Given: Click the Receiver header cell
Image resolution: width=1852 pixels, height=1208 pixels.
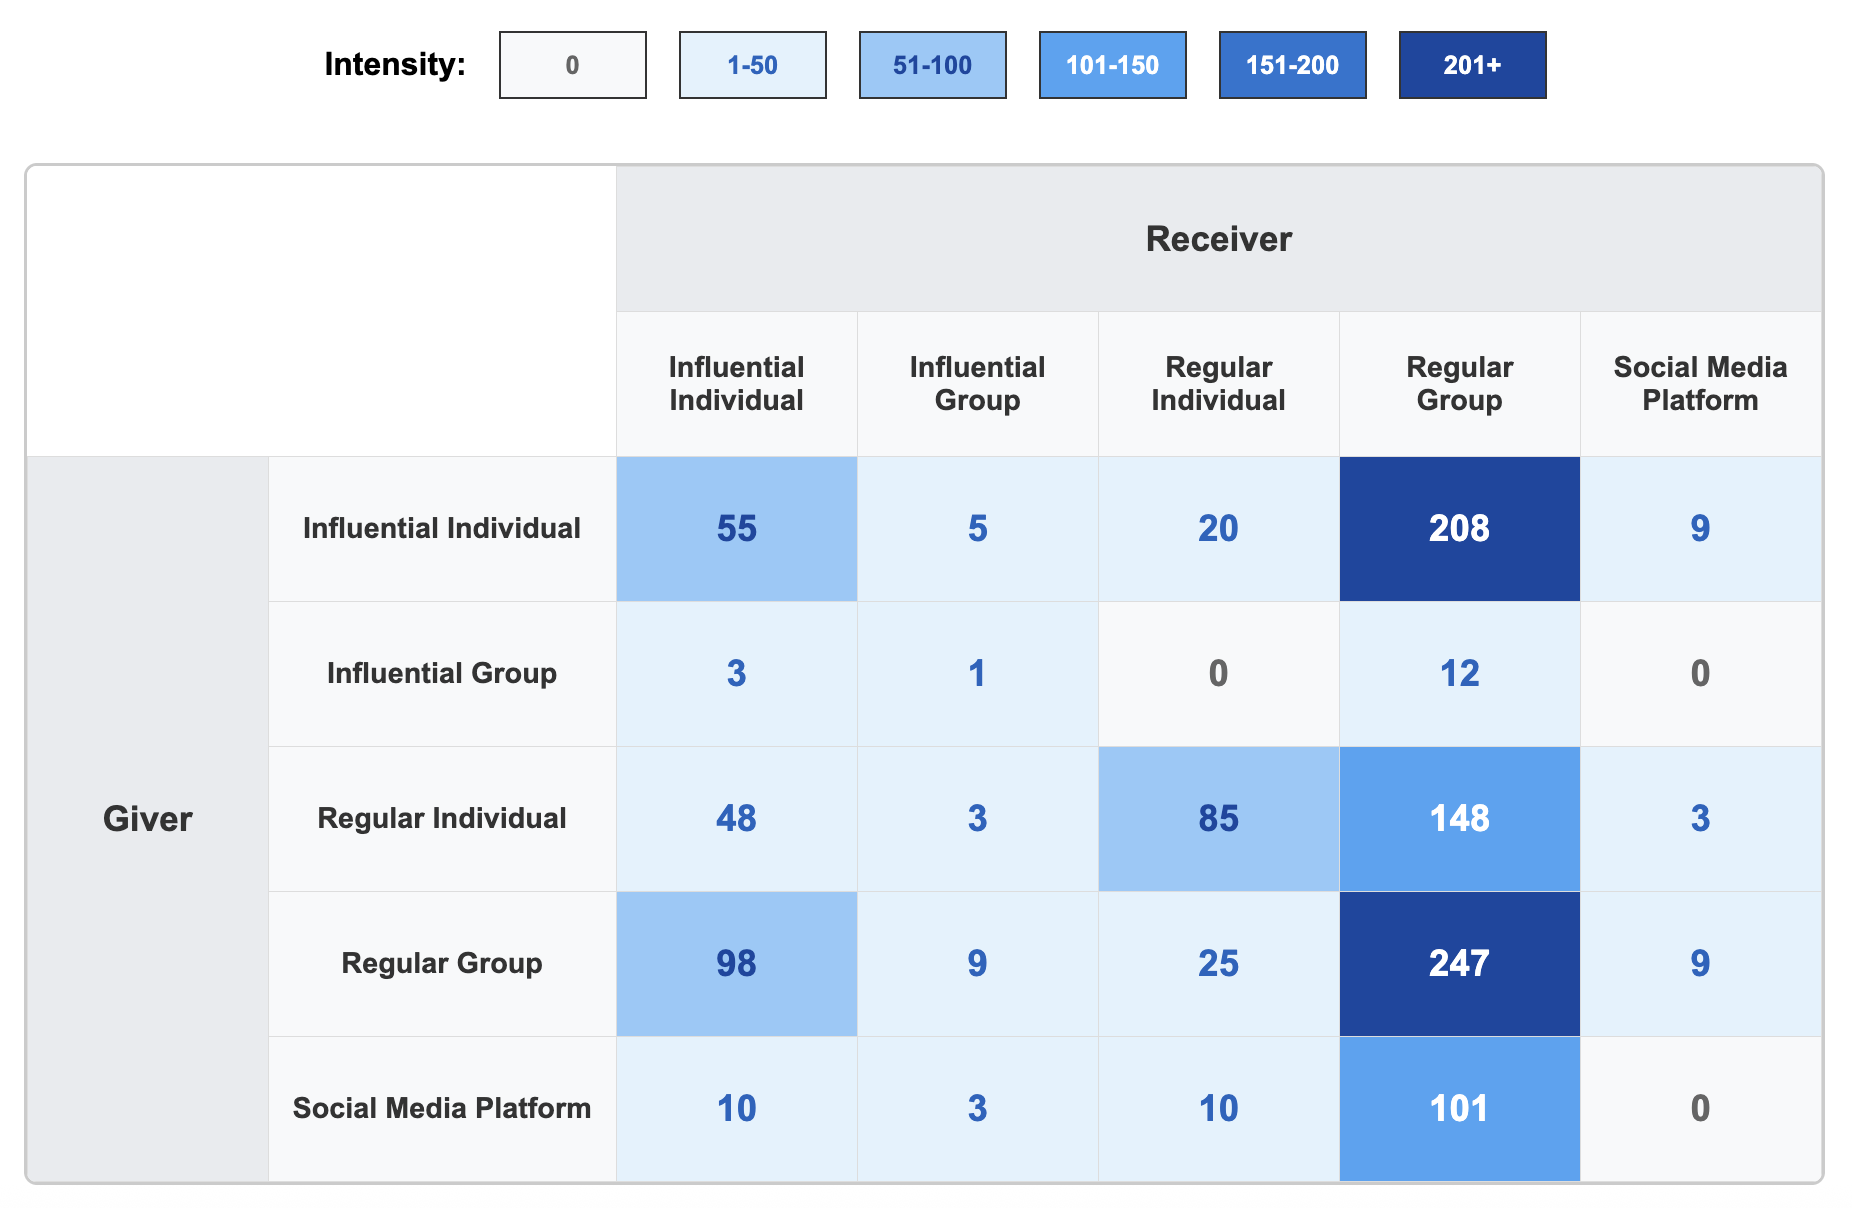Looking at the screenshot, I should [1218, 239].
